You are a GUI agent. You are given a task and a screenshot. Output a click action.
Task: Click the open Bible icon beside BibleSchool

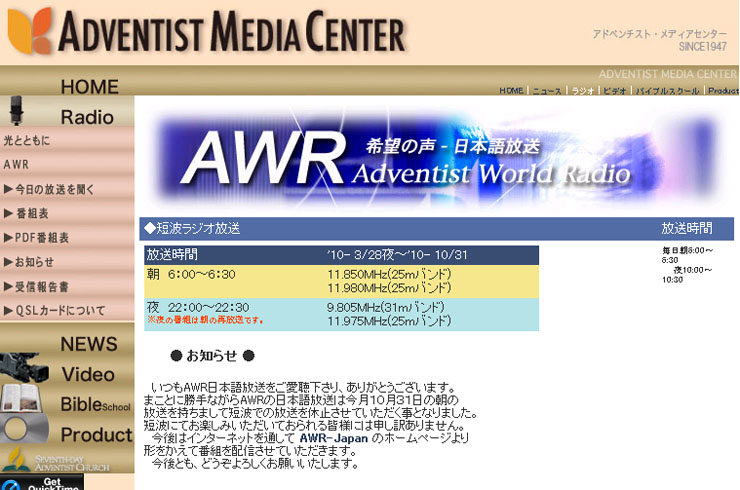[21, 398]
